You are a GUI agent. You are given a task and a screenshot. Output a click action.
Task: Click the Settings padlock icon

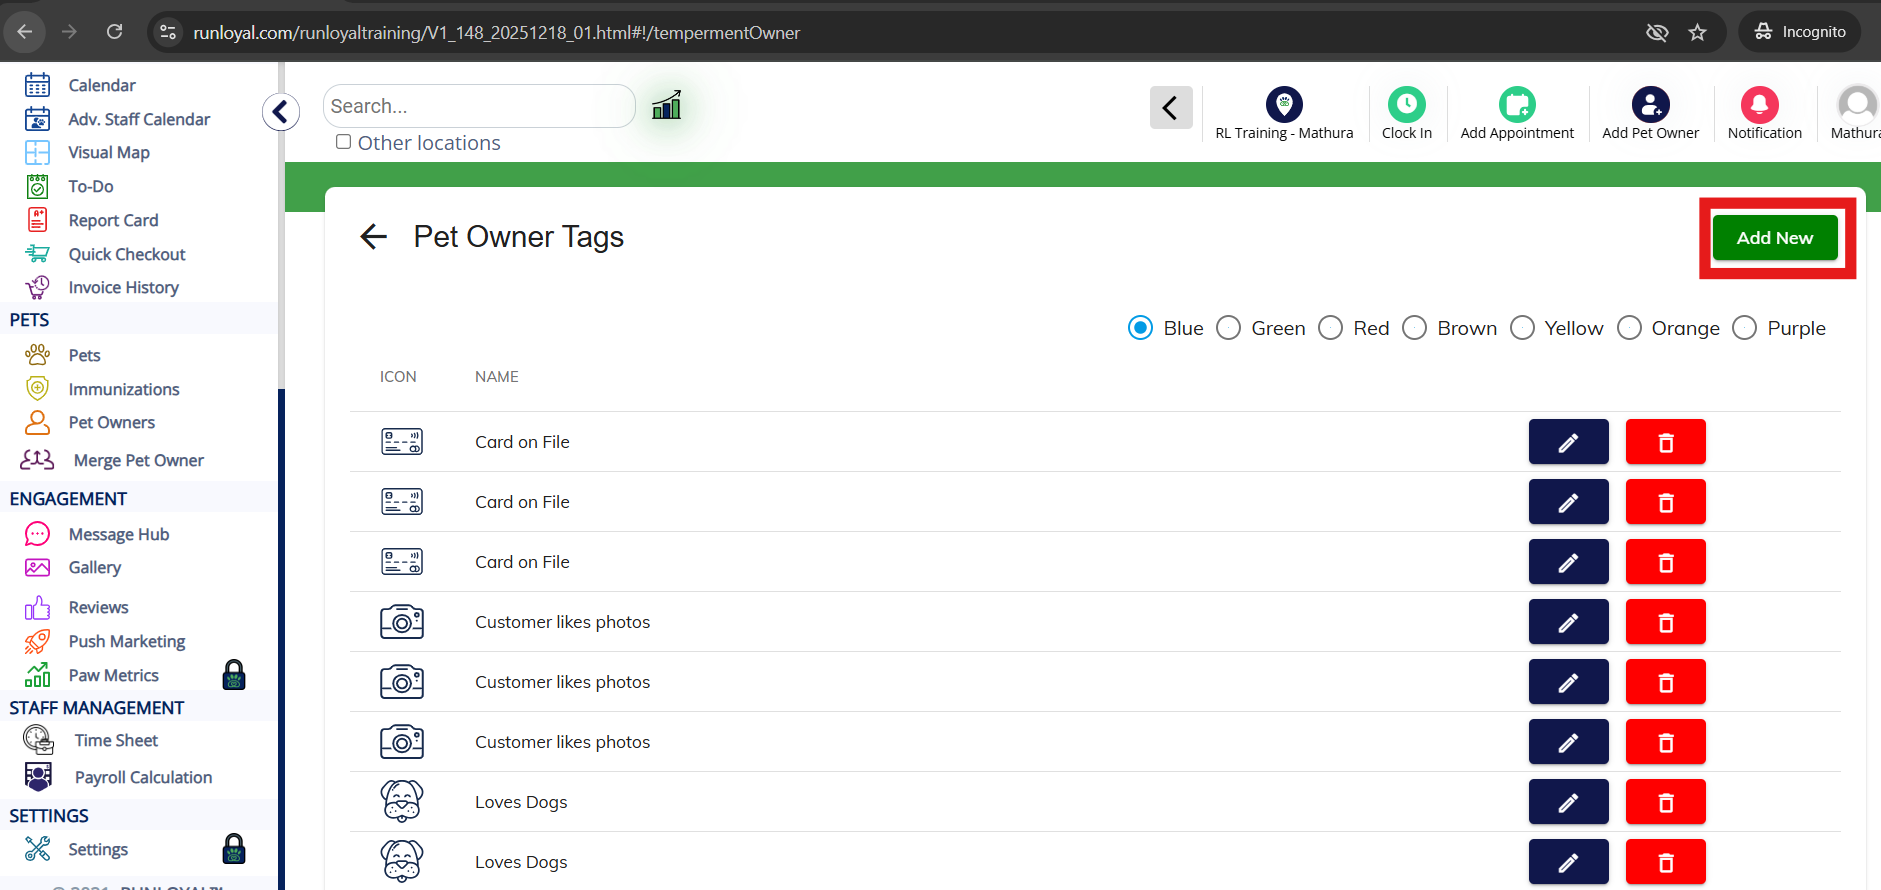[x=234, y=849]
